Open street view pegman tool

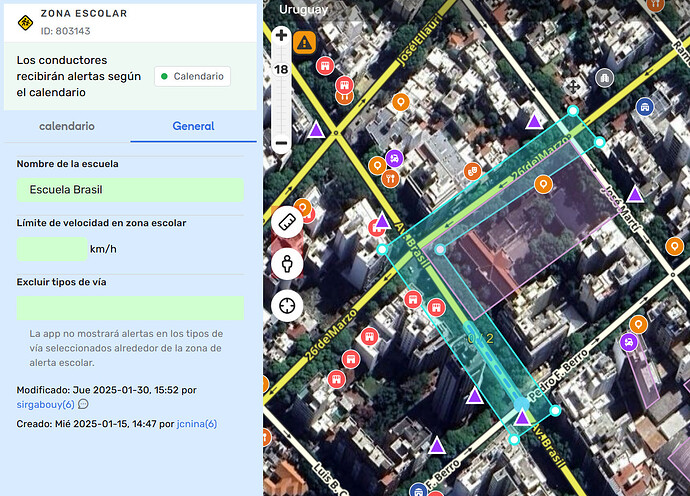(287, 263)
